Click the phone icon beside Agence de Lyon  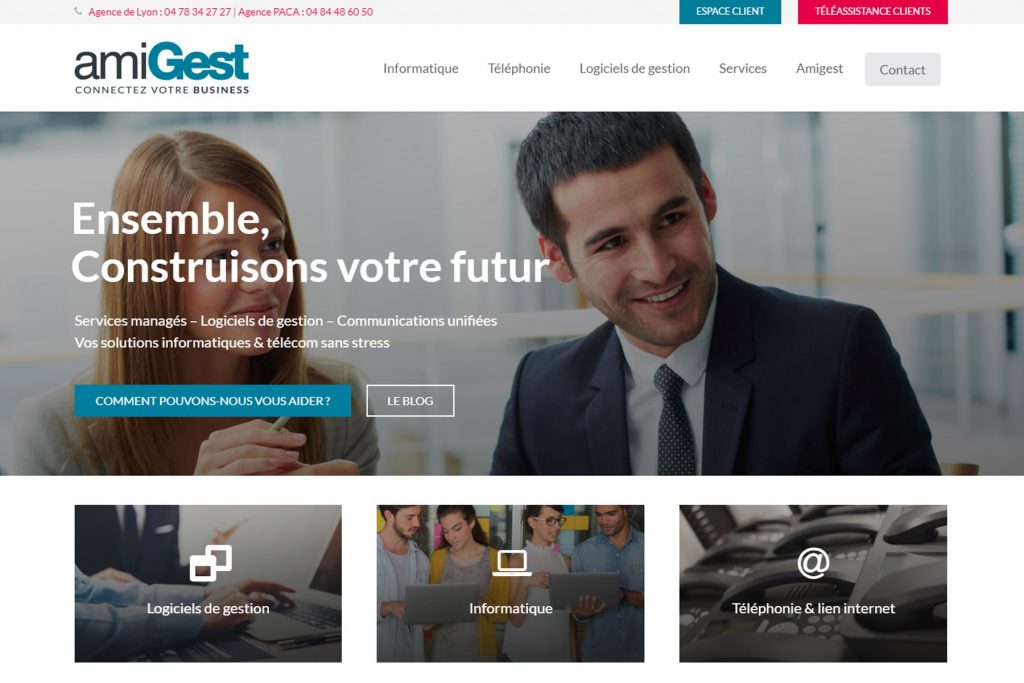[78, 11]
